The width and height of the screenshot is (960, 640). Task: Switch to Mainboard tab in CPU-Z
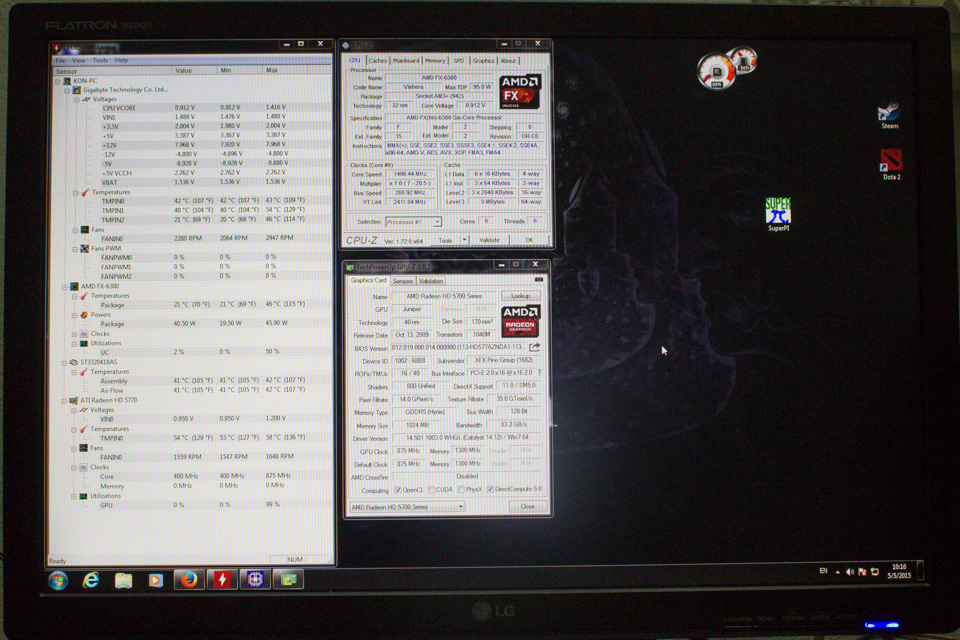[x=406, y=61]
